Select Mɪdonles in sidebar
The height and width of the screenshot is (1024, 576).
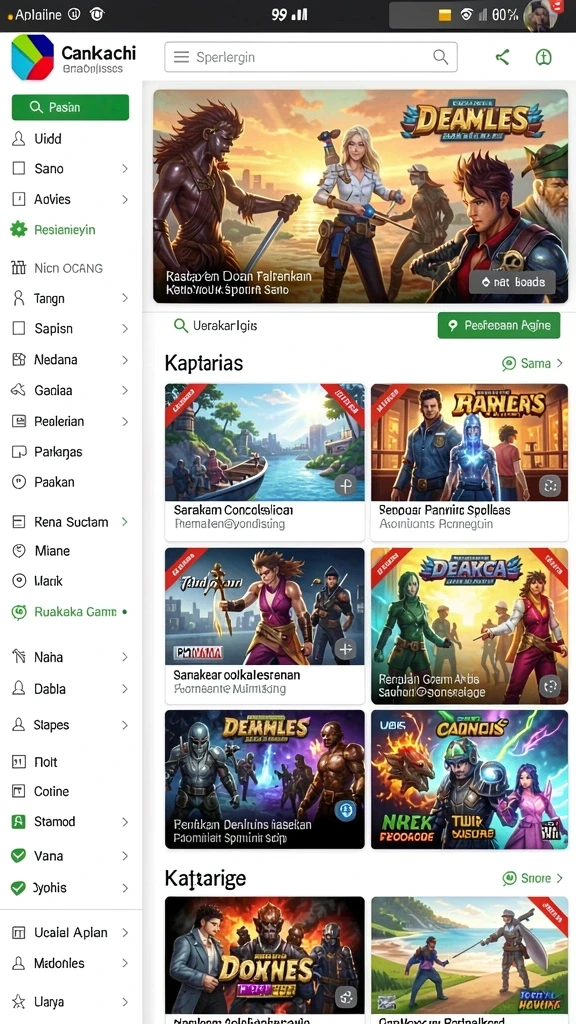(x=71, y=963)
